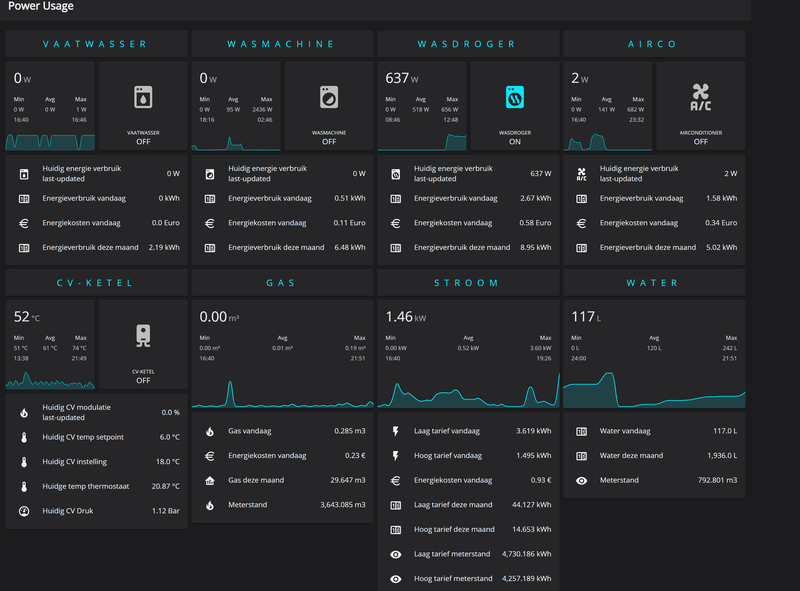The image size is (800, 591).
Task: Click euro icon for Airco 0.34 Euro row
Action: pos(581,223)
